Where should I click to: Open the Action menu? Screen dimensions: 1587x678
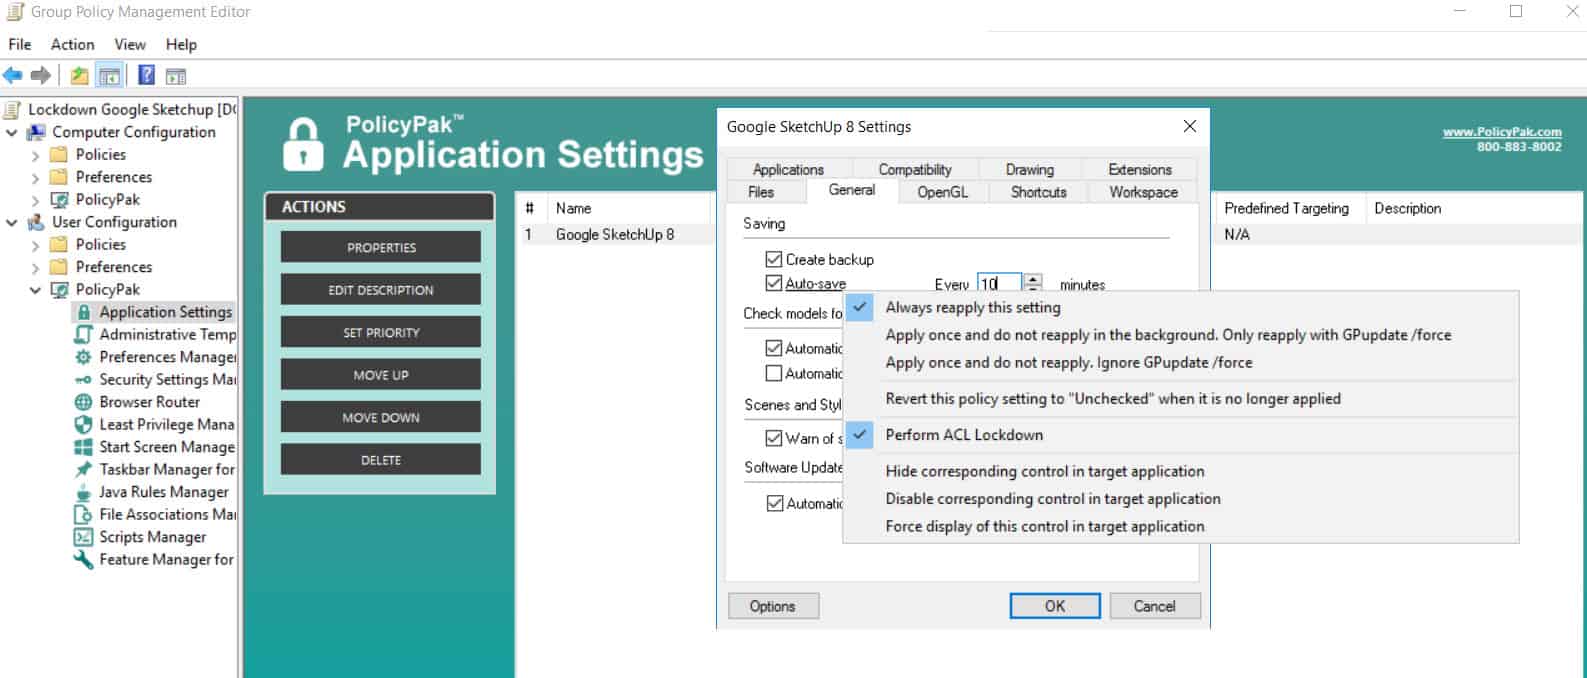tap(73, 44)
